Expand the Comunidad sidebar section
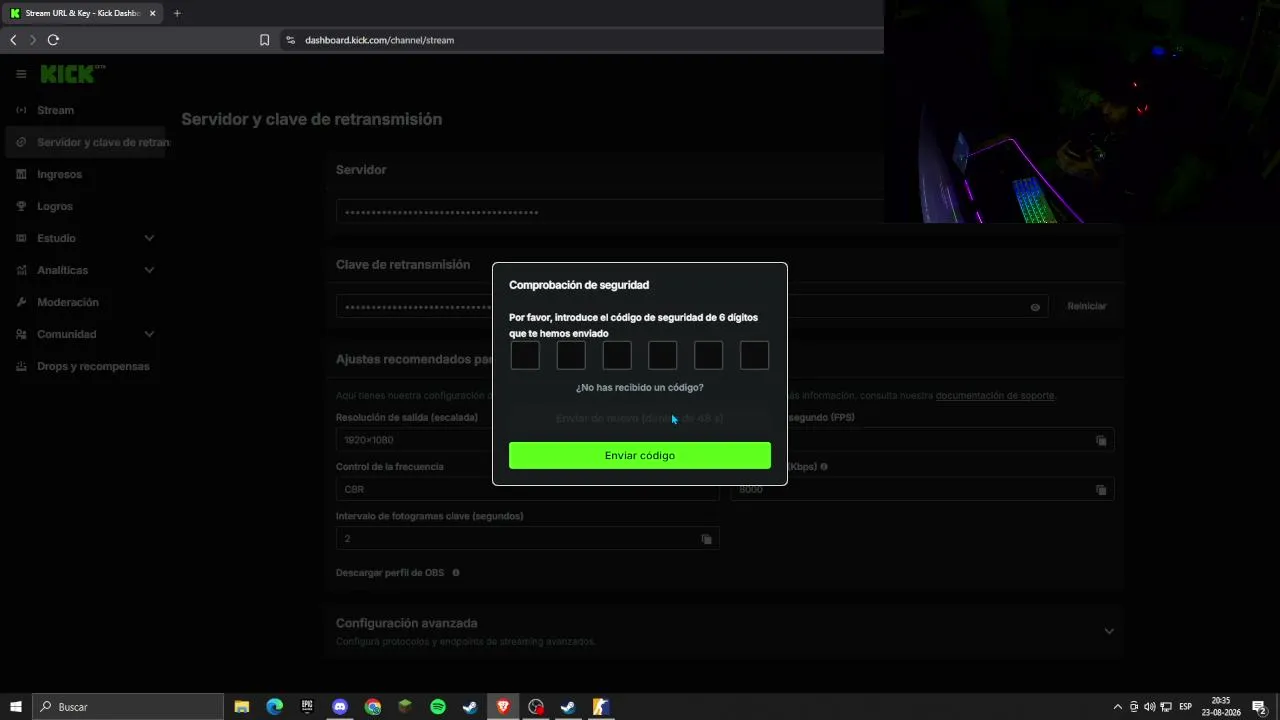The height and width of the screenshot is (720, 1280). point(149,334)
